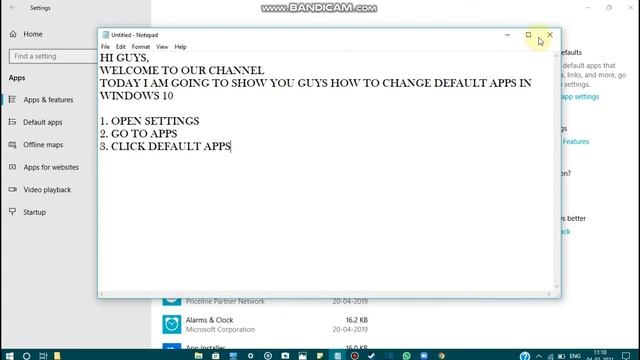The image size is (640, 360).
Task: Open the Settings gear on taskbar
Action: (251, 356)
